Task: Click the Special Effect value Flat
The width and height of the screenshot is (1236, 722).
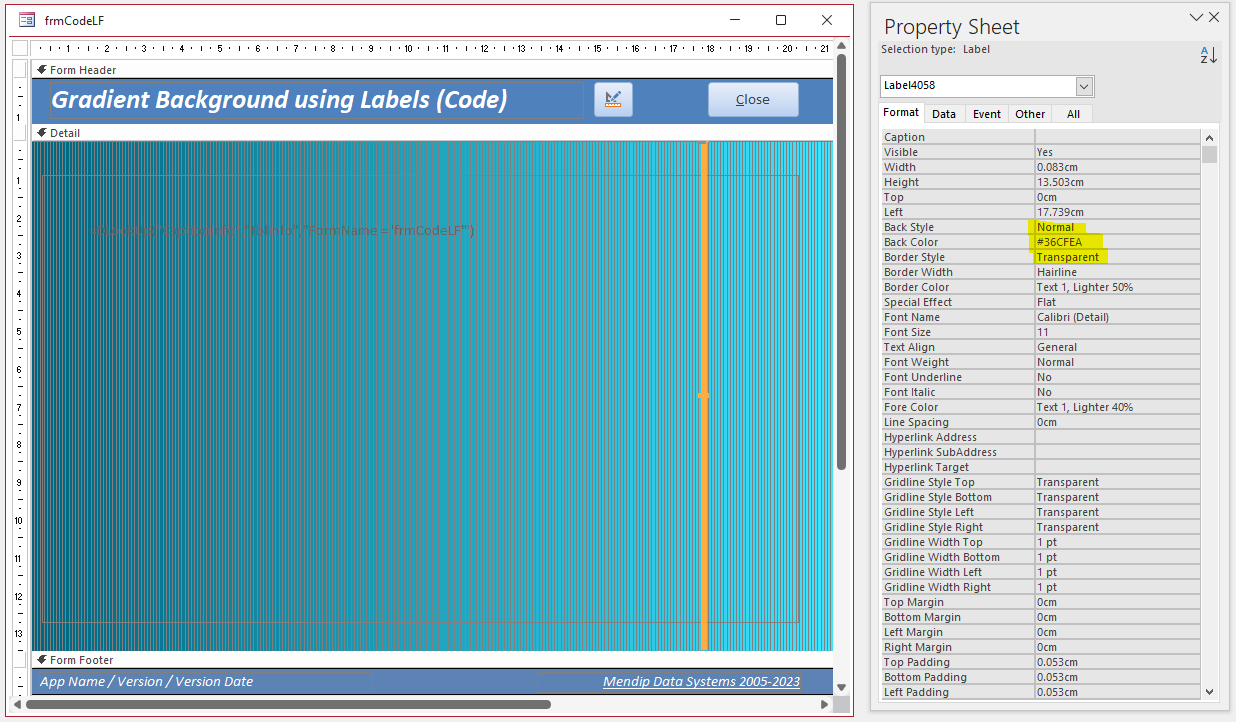Action: (x=1117, y=302)
